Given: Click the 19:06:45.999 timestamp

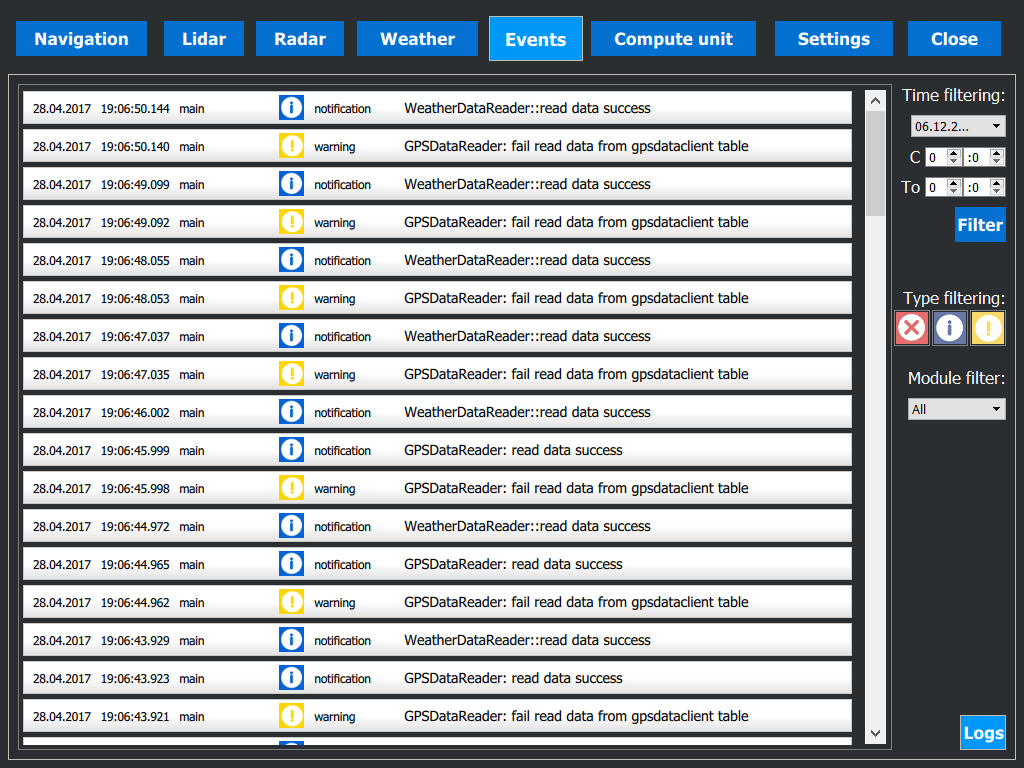Looking at the screenshot, I should (x=135, y=451).
